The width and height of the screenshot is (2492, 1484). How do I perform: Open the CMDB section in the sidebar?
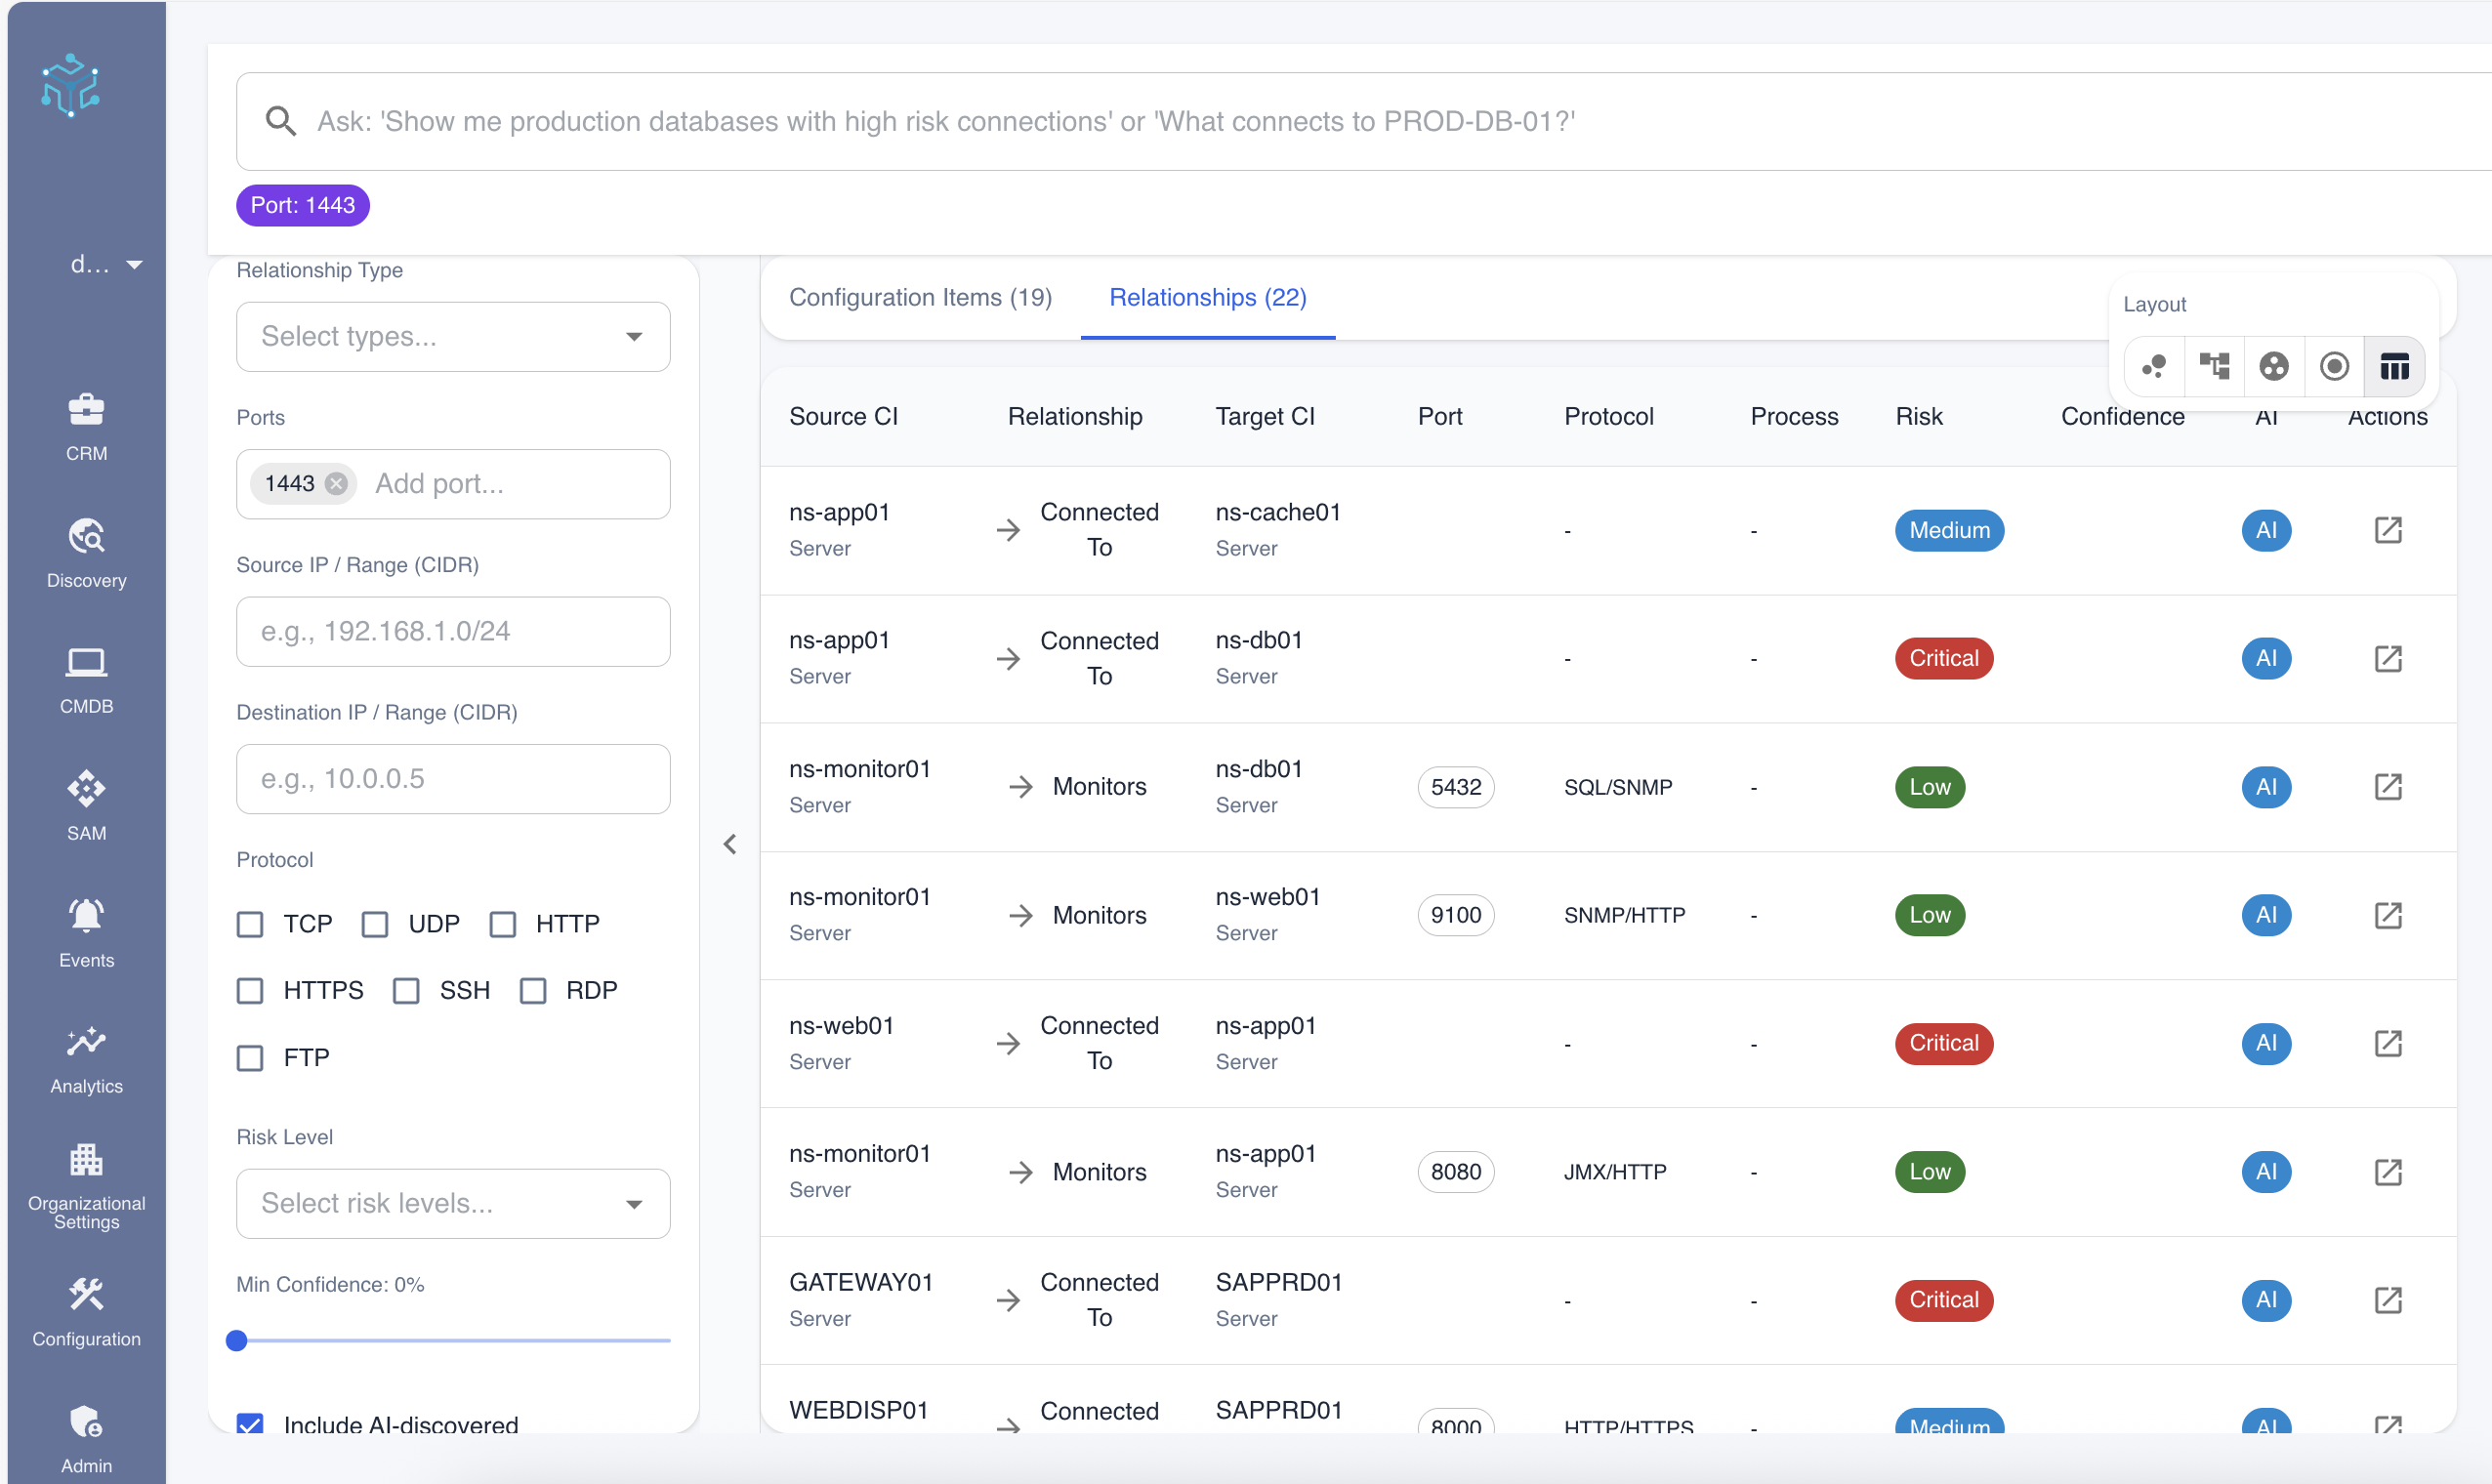point(86,678)
